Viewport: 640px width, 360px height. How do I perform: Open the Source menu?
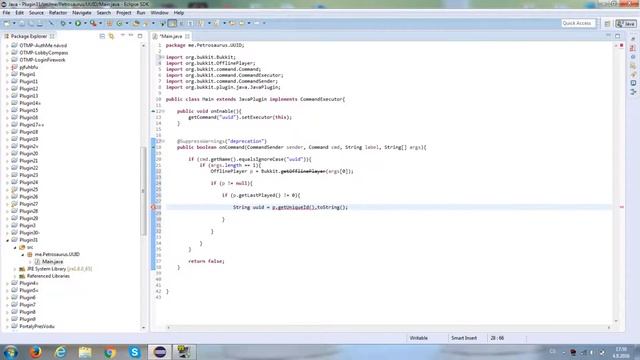[36, 13]
